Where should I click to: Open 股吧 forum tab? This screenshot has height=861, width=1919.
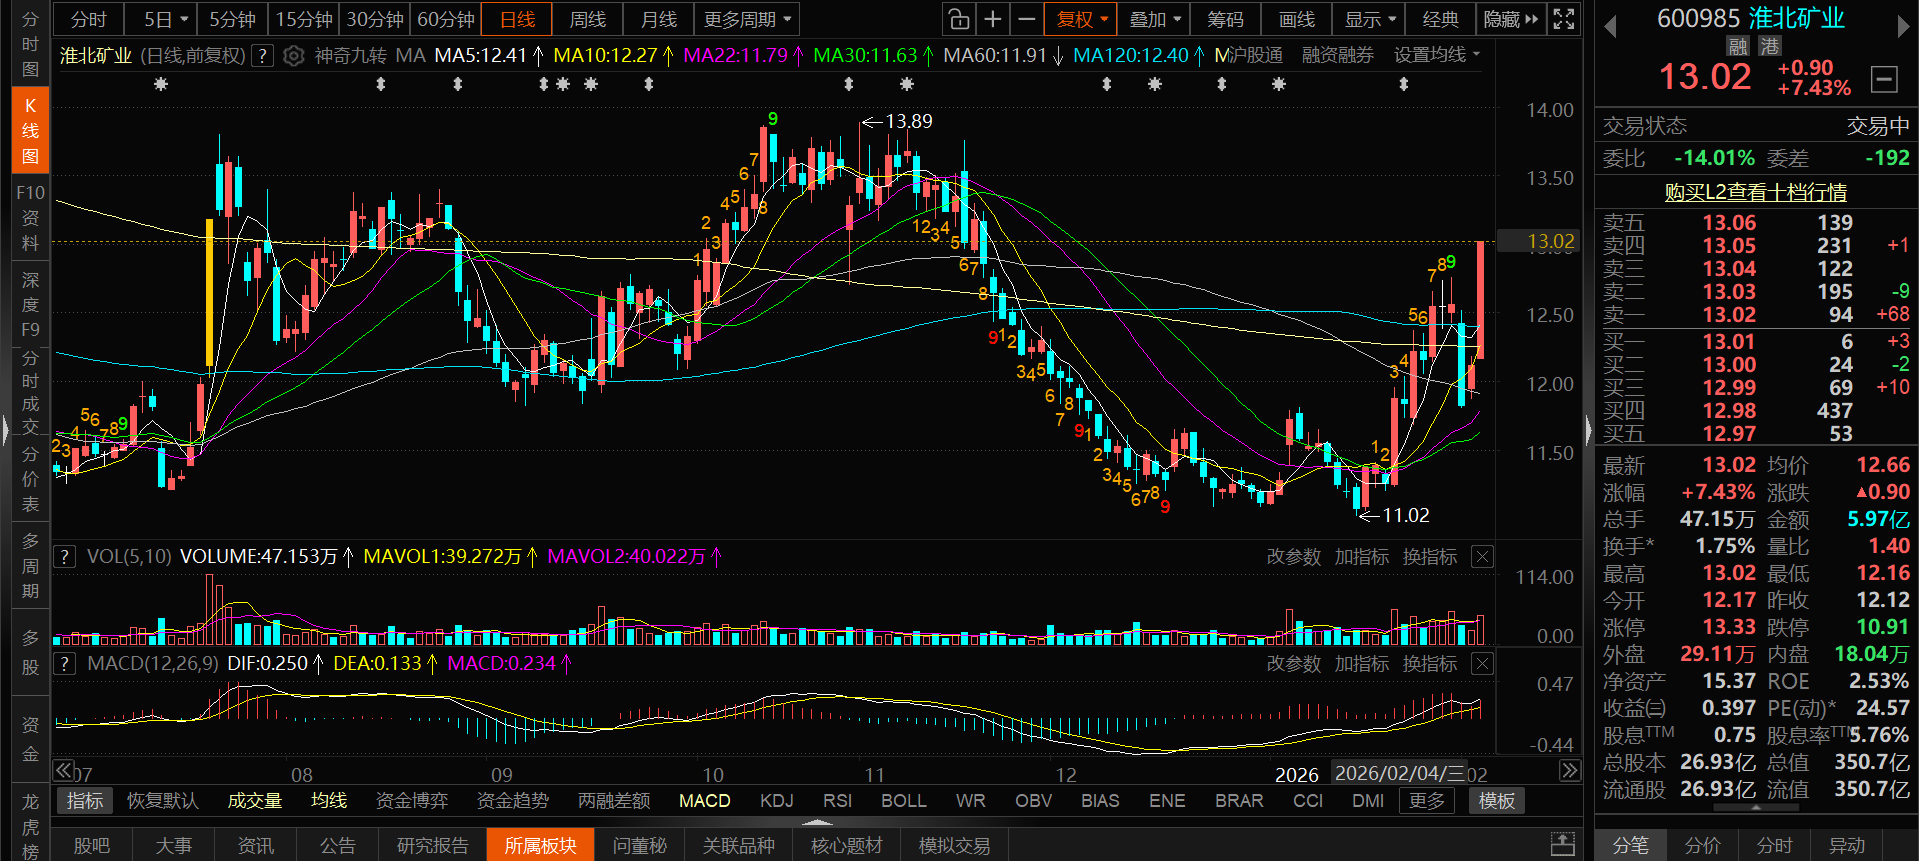(92, 845)
